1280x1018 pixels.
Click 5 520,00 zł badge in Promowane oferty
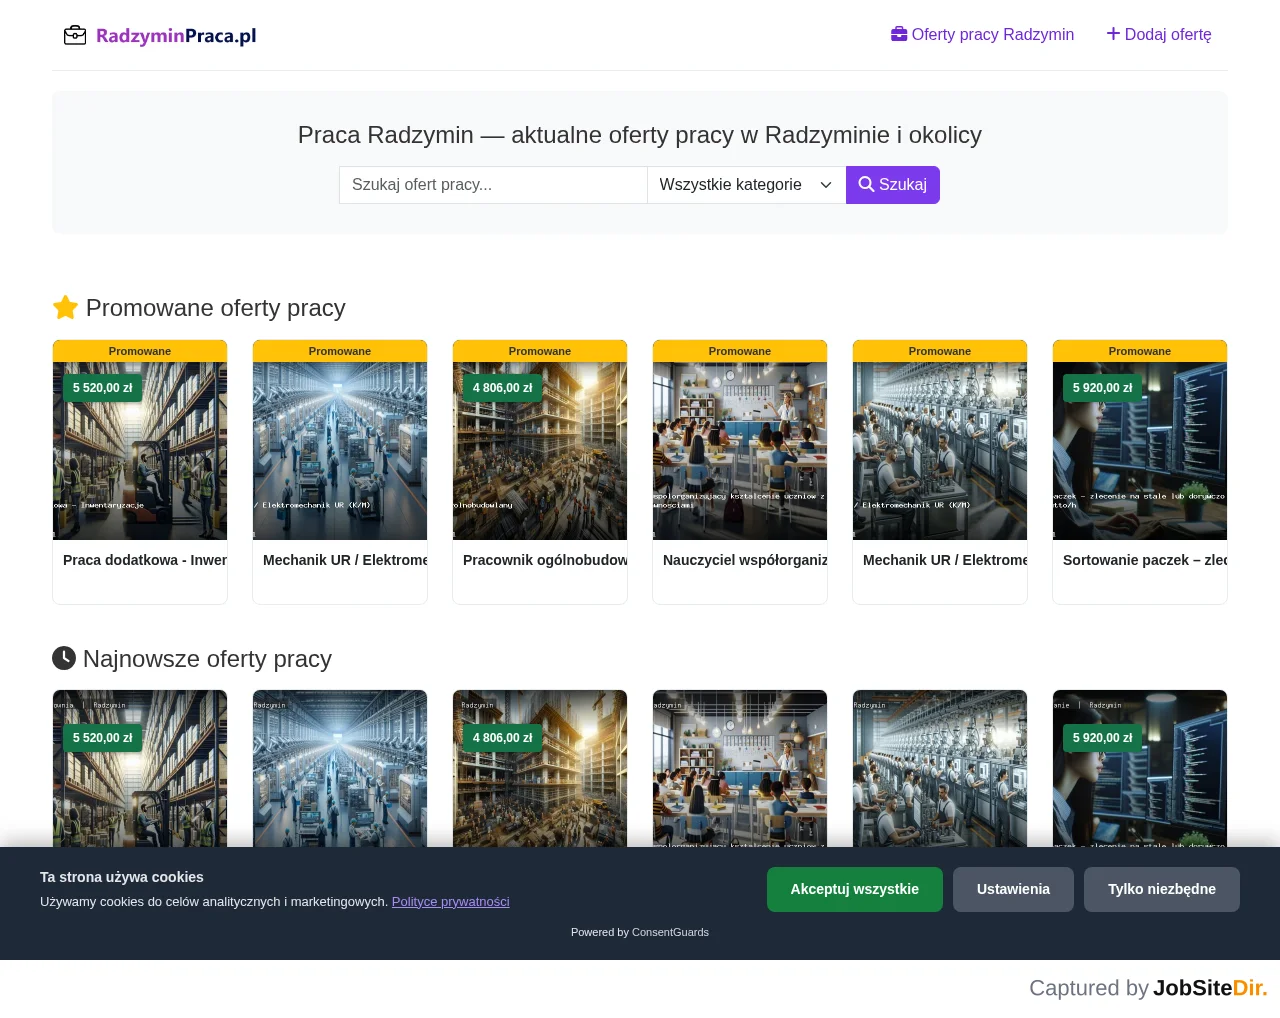point(103,388)
